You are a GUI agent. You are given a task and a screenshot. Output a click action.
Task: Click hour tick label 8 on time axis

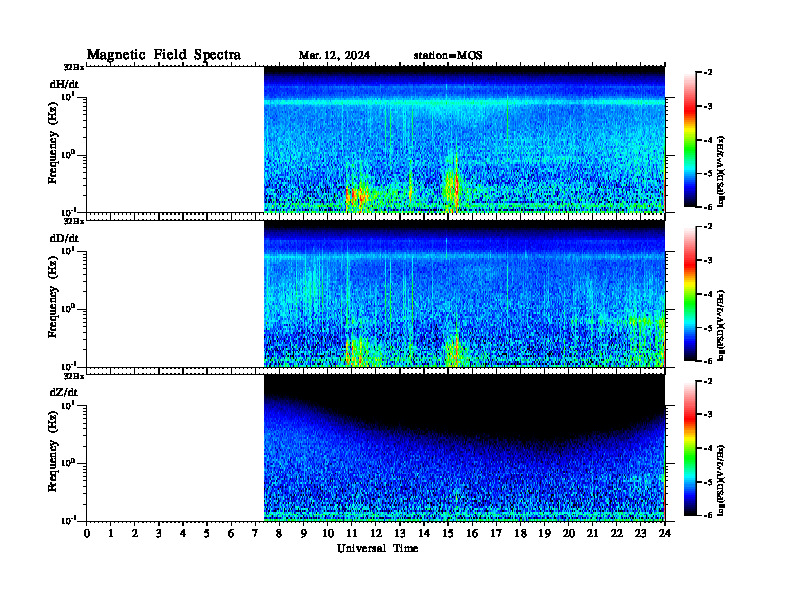coord(279,534)
